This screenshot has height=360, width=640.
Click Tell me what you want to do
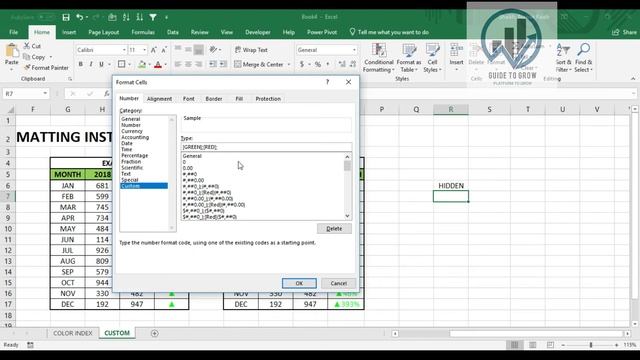click(389, 32)
